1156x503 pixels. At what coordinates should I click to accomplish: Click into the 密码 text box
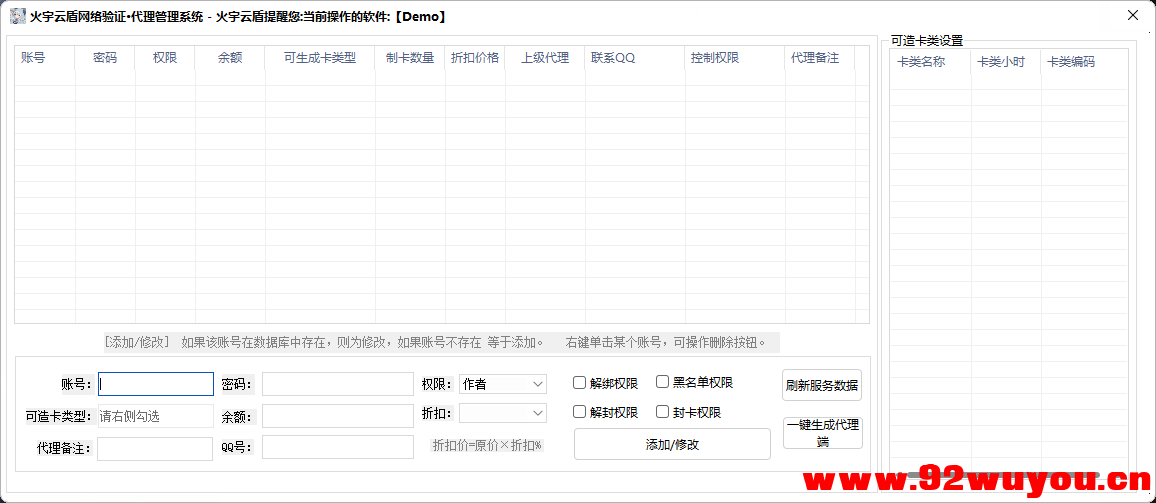click(x=337, y=384)
